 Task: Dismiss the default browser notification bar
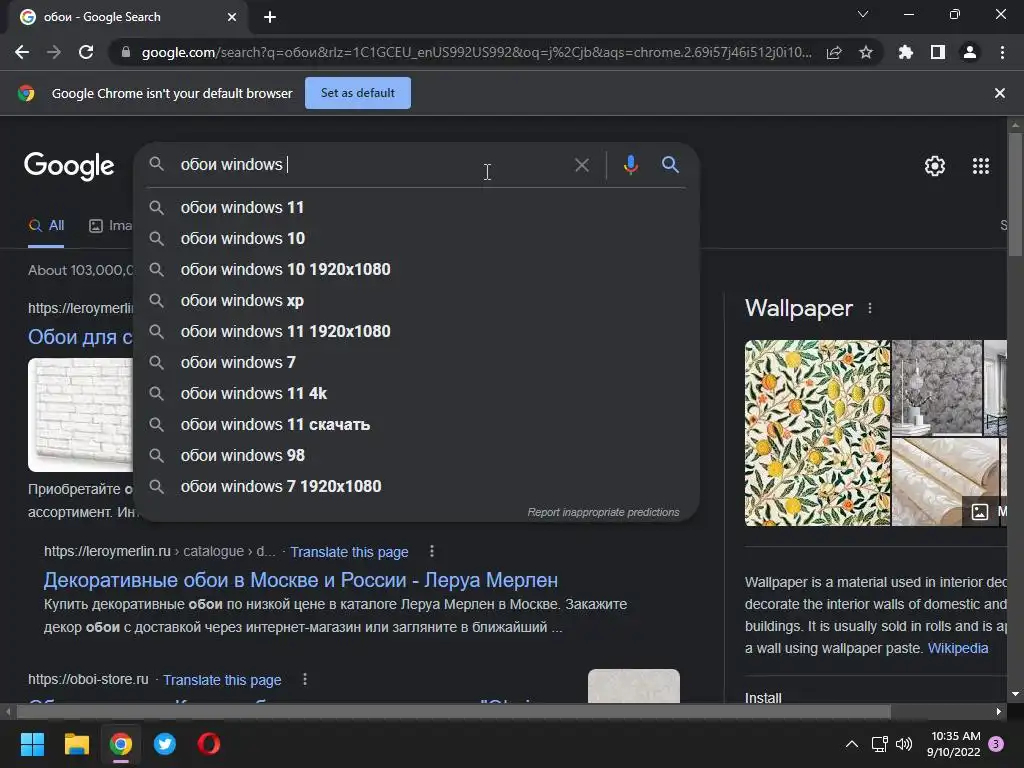pyautogui.click(x=1000, y=93)
